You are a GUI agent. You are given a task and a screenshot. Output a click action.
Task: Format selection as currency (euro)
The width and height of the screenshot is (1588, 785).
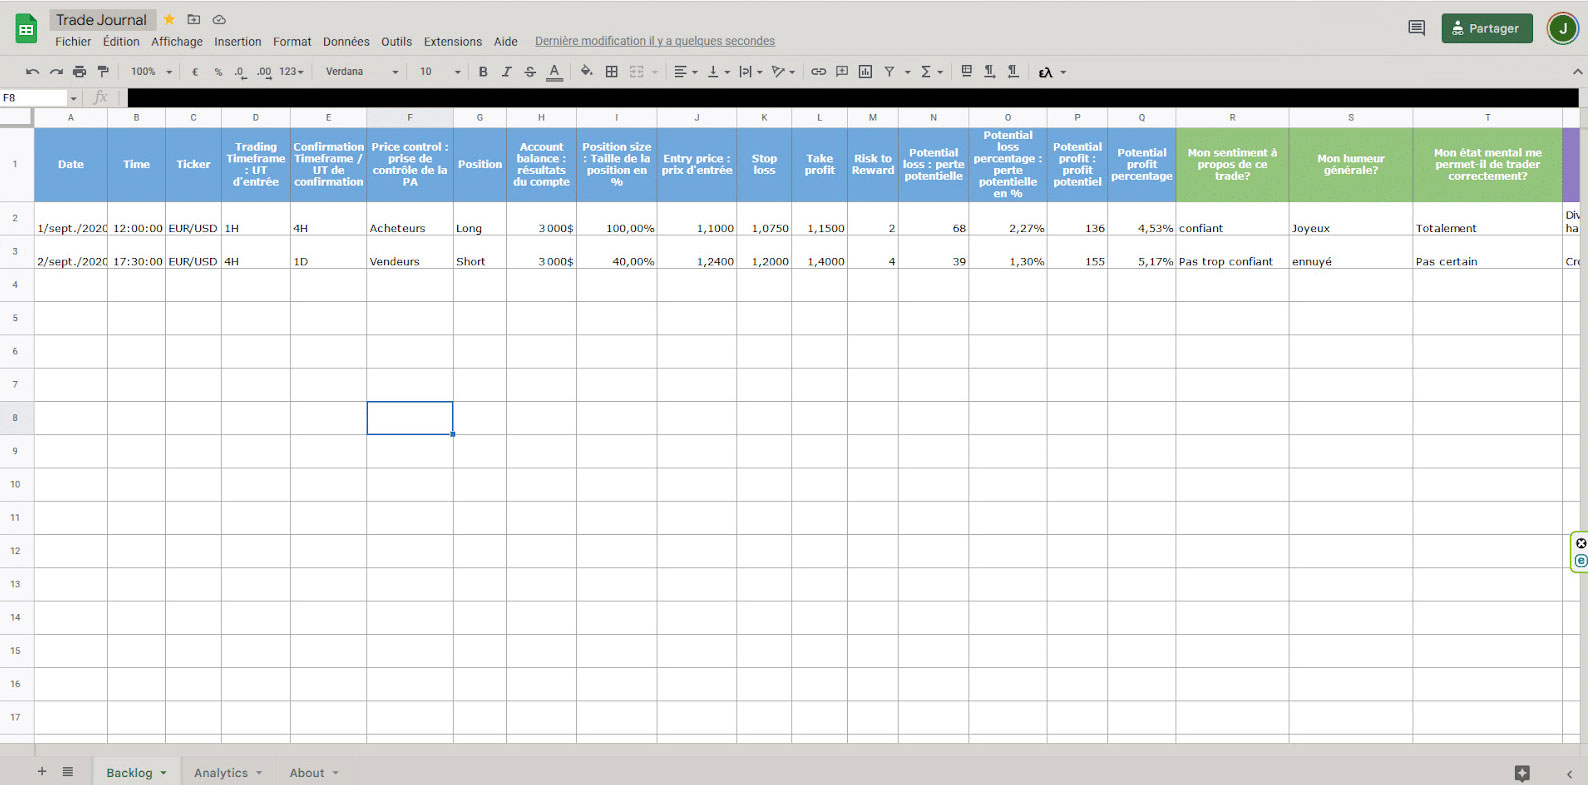[195, 72]
